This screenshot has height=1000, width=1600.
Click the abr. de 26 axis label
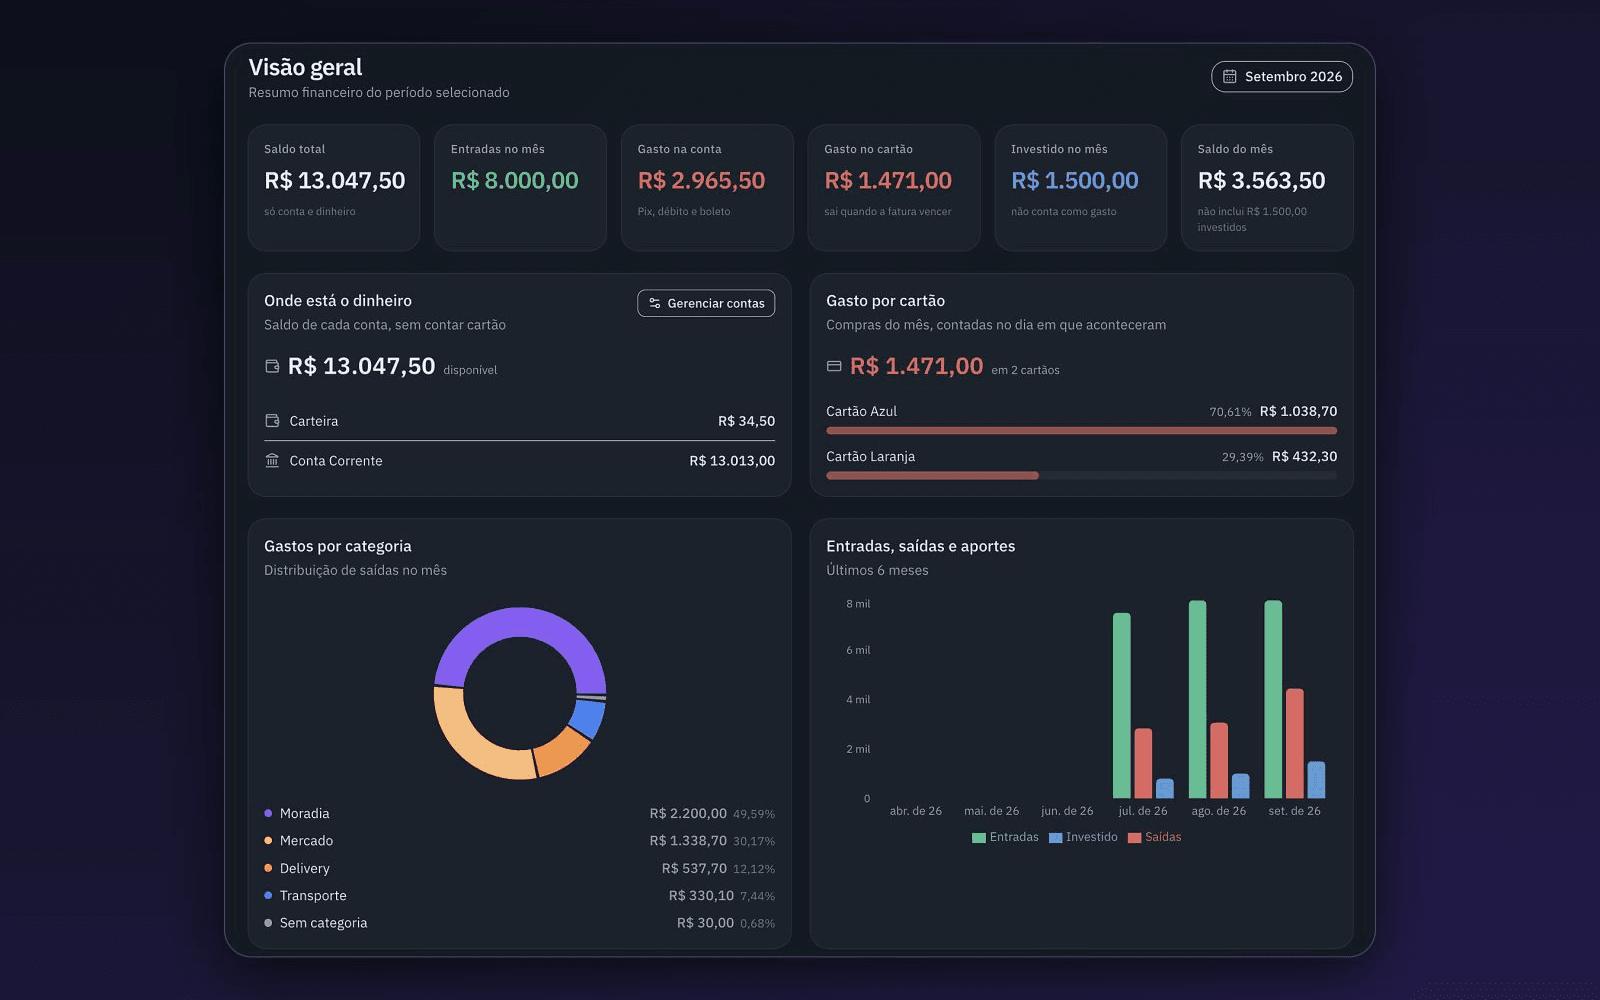point(915,811)
